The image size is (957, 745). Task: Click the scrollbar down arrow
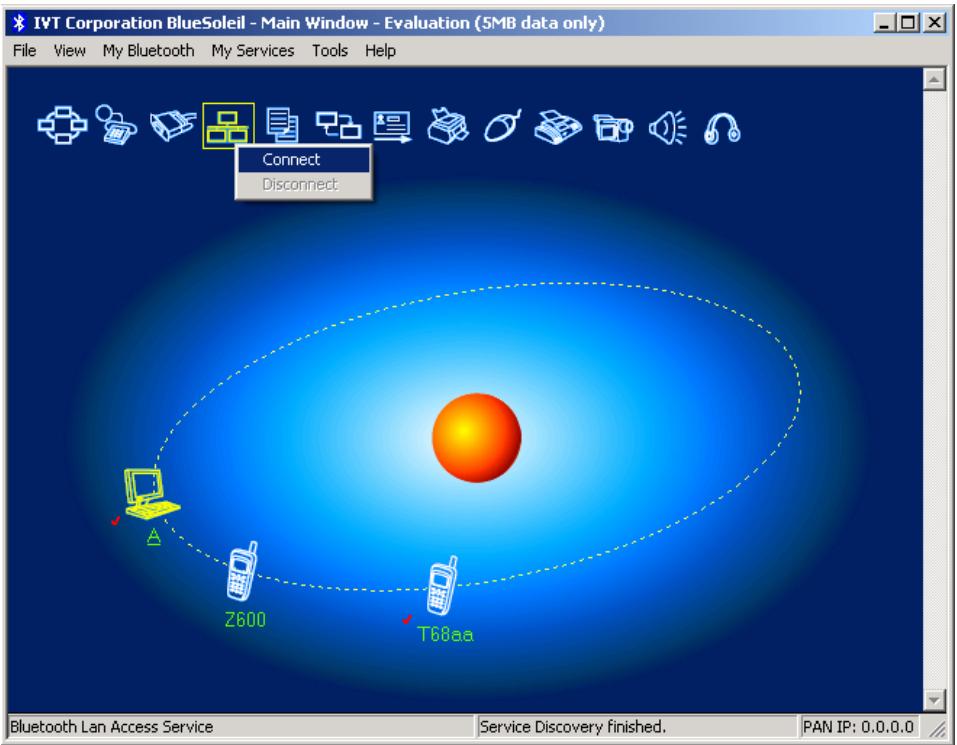click(934, 699)
